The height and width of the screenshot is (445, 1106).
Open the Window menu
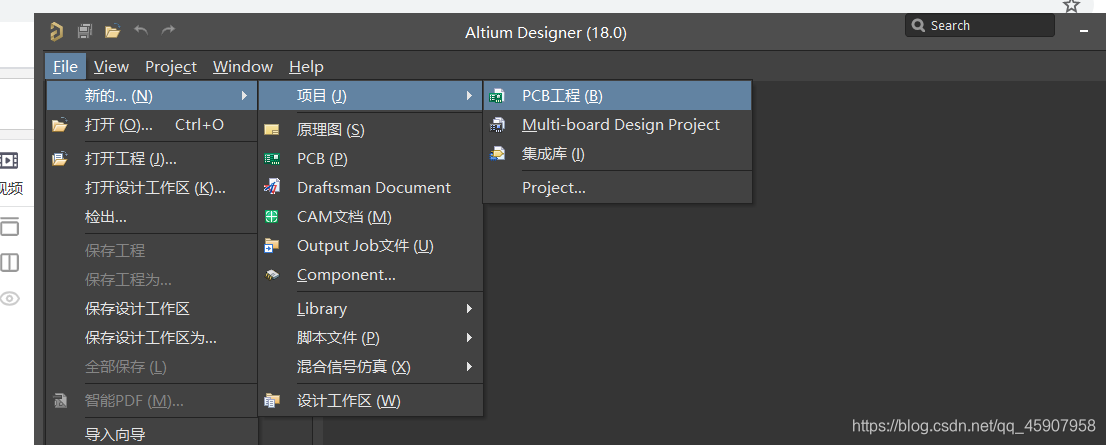point(242,67)
